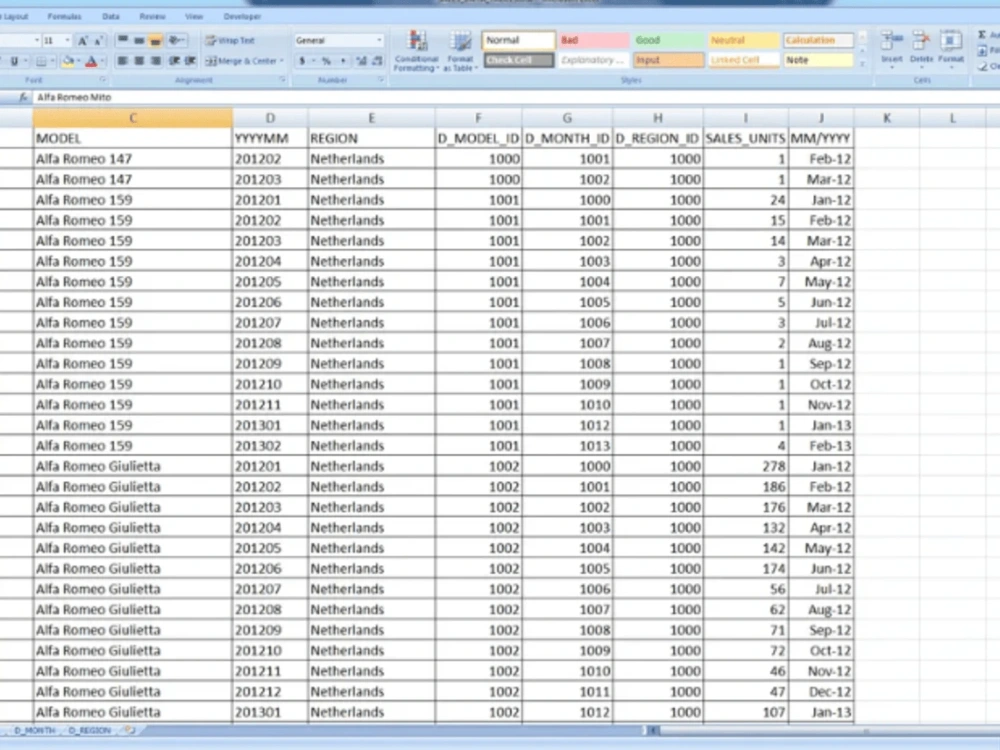The image size is (1000, 750).
Task: Apply the Calculation cell style
Action: 818,40
